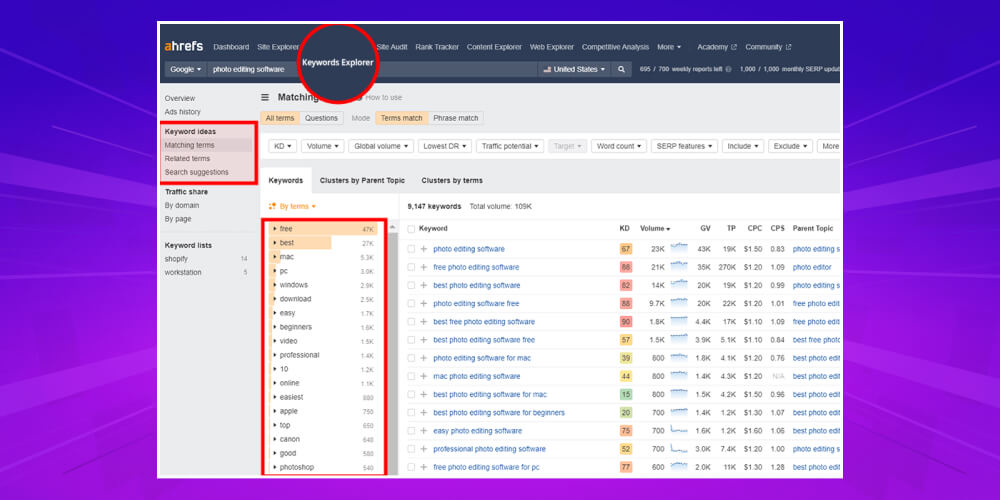This screenshot has height=500, width=1000.
Task: Sort table by Volume column
Action: tap(655, 228)
